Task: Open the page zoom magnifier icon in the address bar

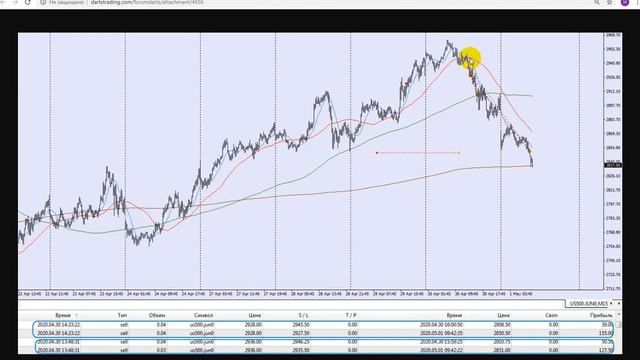Action: point(597,2)
